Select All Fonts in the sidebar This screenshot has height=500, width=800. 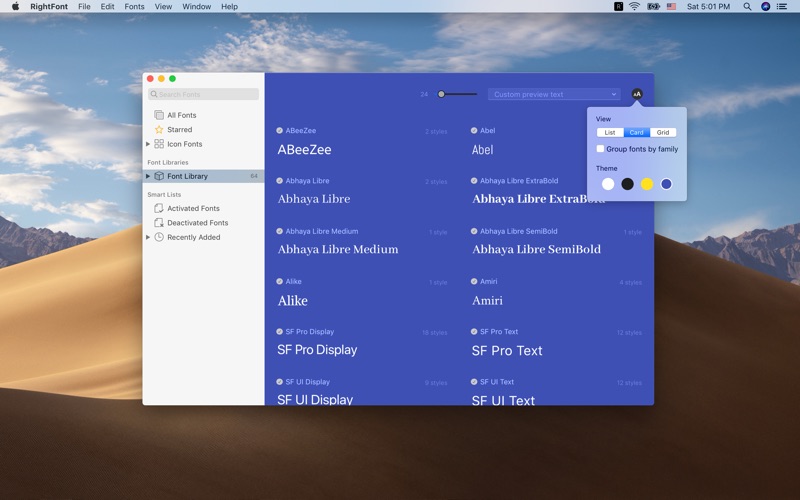coord(181,115)
